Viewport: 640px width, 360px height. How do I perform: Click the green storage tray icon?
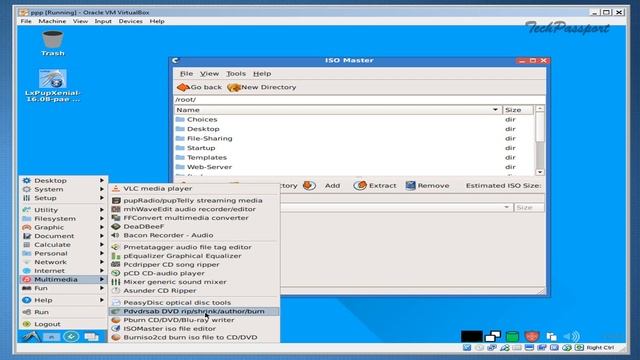tap(512, 336)
